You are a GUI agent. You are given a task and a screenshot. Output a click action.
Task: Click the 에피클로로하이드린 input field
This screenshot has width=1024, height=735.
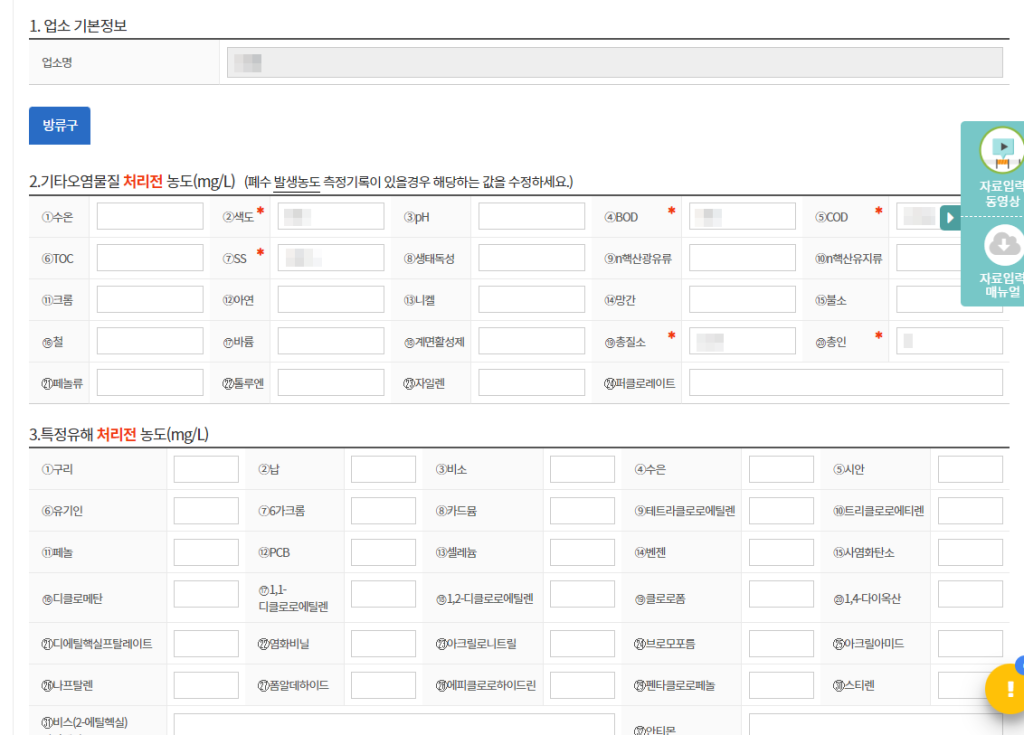583,685
